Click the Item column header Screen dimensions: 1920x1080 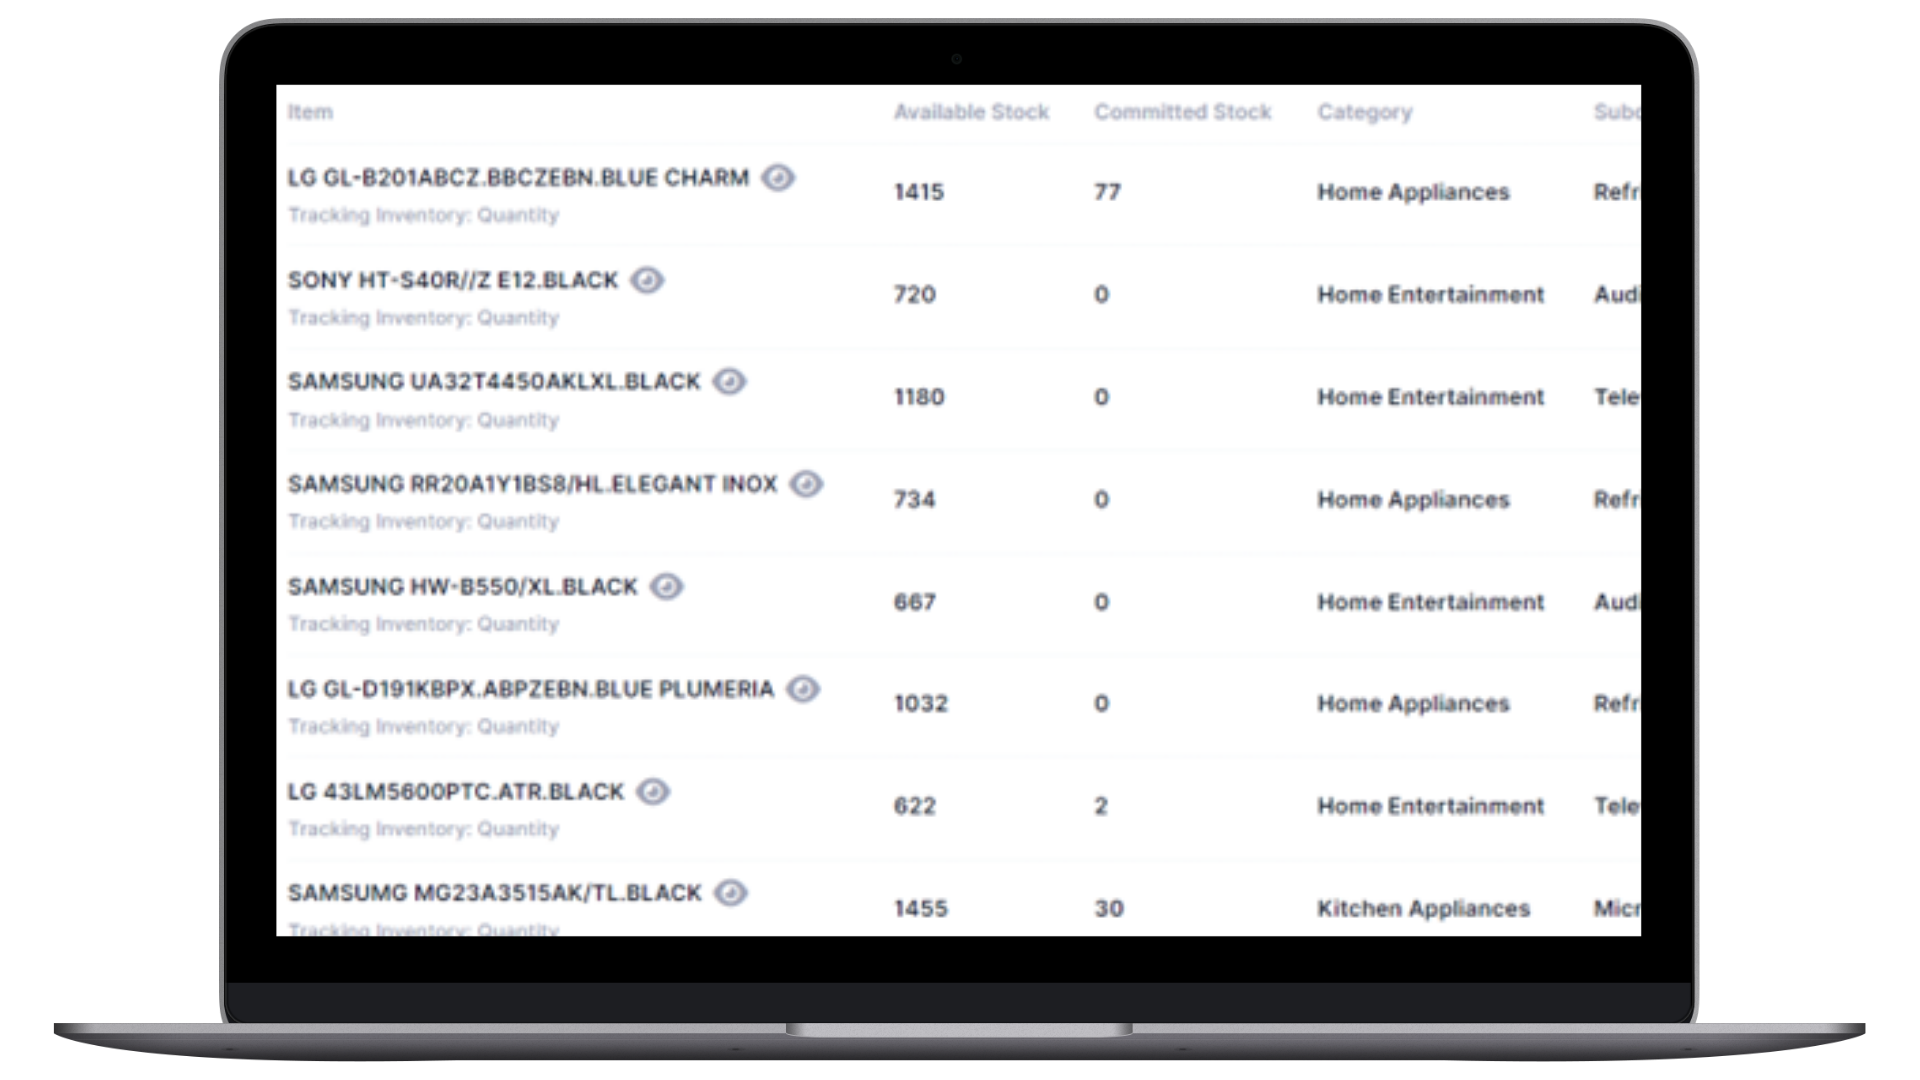click(310, 112)
